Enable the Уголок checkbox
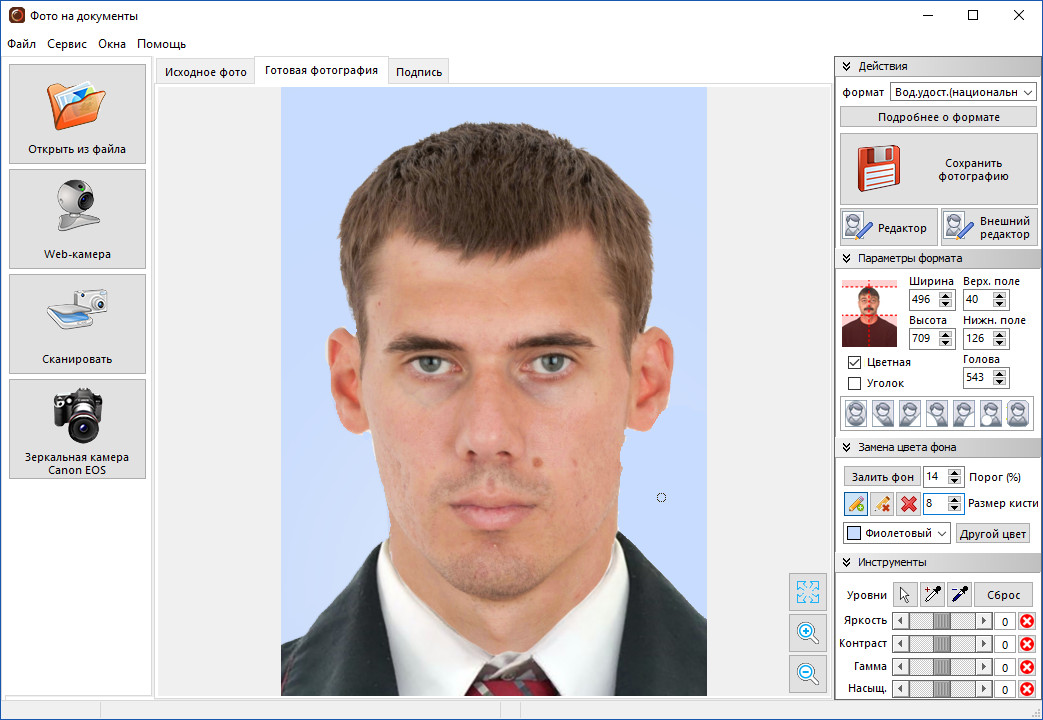 [x=855, y=383]
